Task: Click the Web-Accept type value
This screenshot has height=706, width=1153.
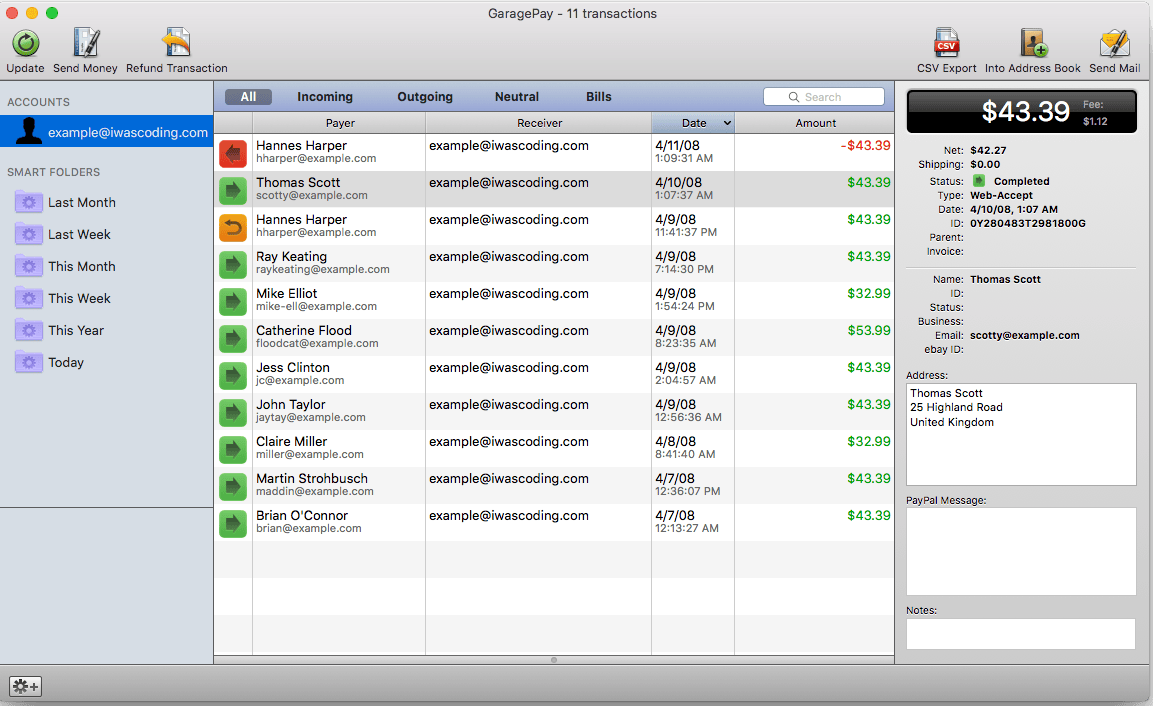Action: 1001,196
